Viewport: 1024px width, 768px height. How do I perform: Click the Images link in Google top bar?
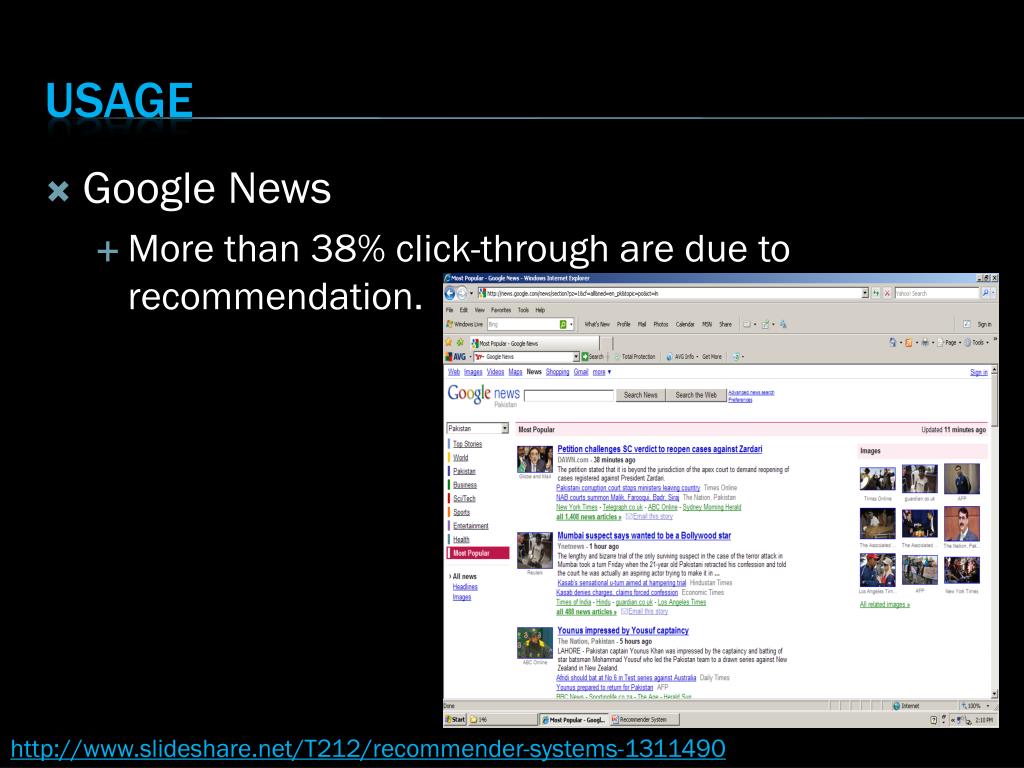click(x=473, y=372)
